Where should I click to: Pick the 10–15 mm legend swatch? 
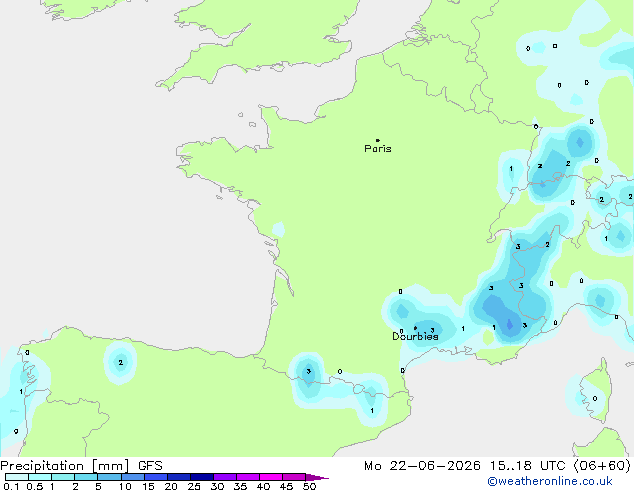pyautogui.click(x=133, y=477)
